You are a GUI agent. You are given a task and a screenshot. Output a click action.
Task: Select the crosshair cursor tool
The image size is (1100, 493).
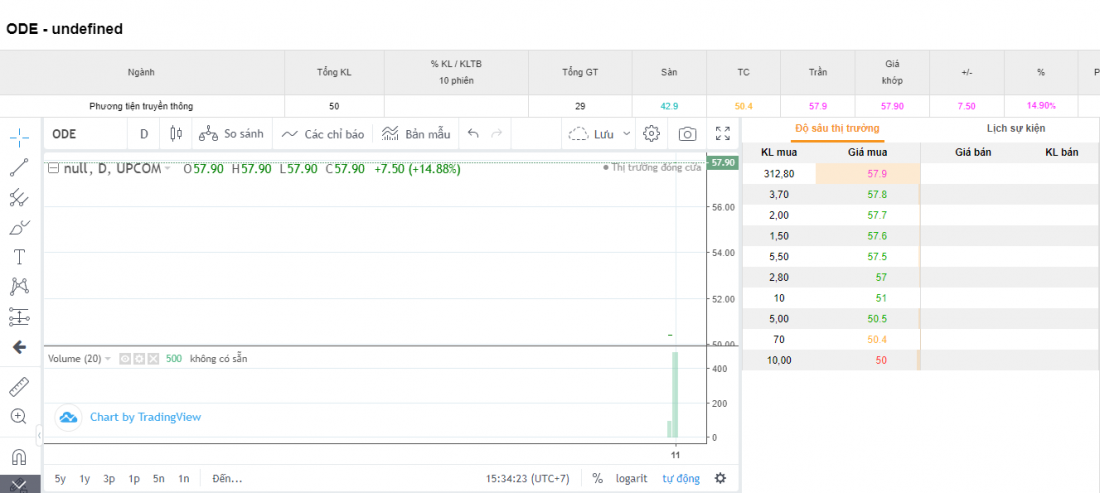tap(20, 137)
